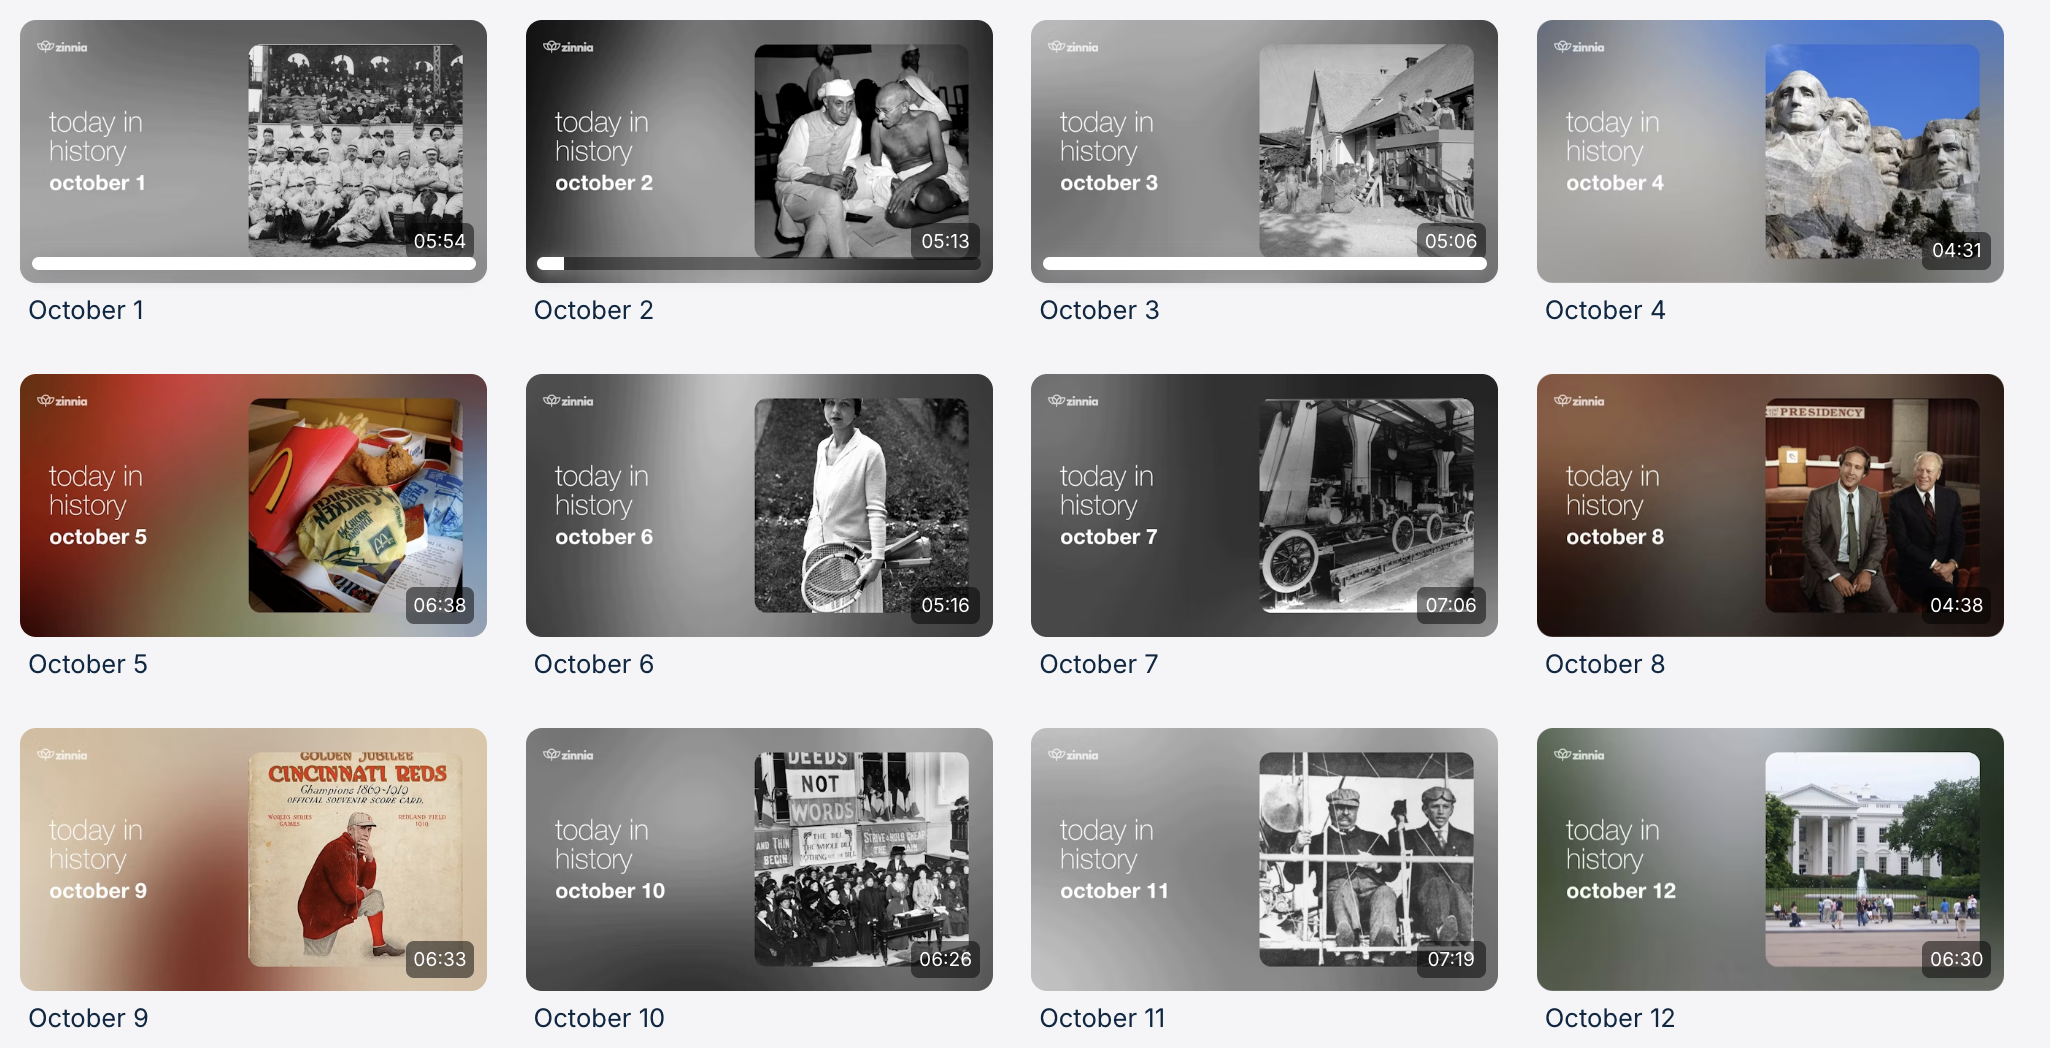Click the October 1 video progress bar

[x=253, y=264]
